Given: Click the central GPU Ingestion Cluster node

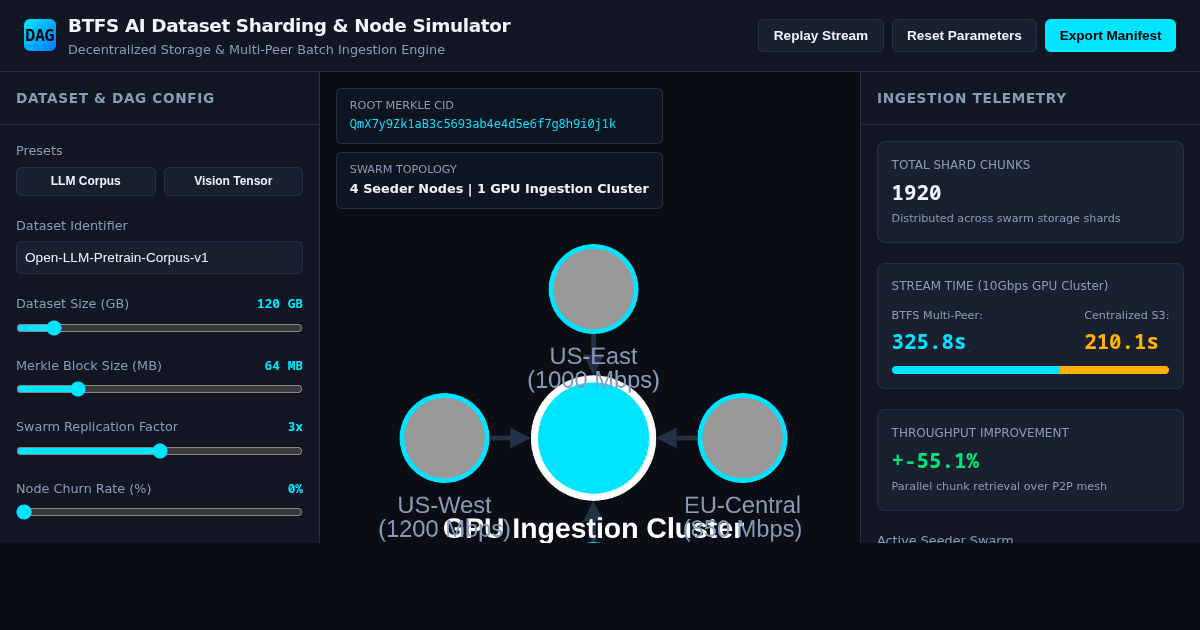Looking at the screenshot, I should click(x=593, y=438).
